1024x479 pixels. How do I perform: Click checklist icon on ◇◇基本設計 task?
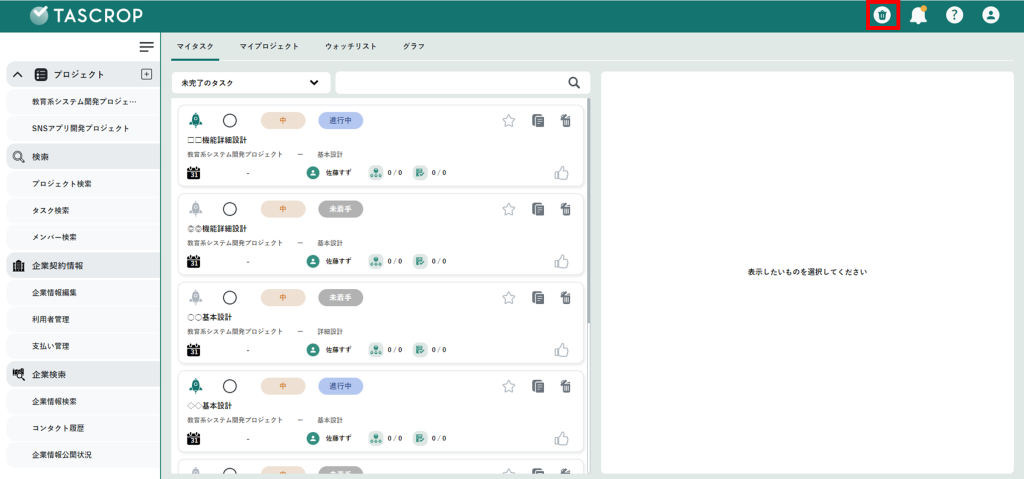coord(420,438)
